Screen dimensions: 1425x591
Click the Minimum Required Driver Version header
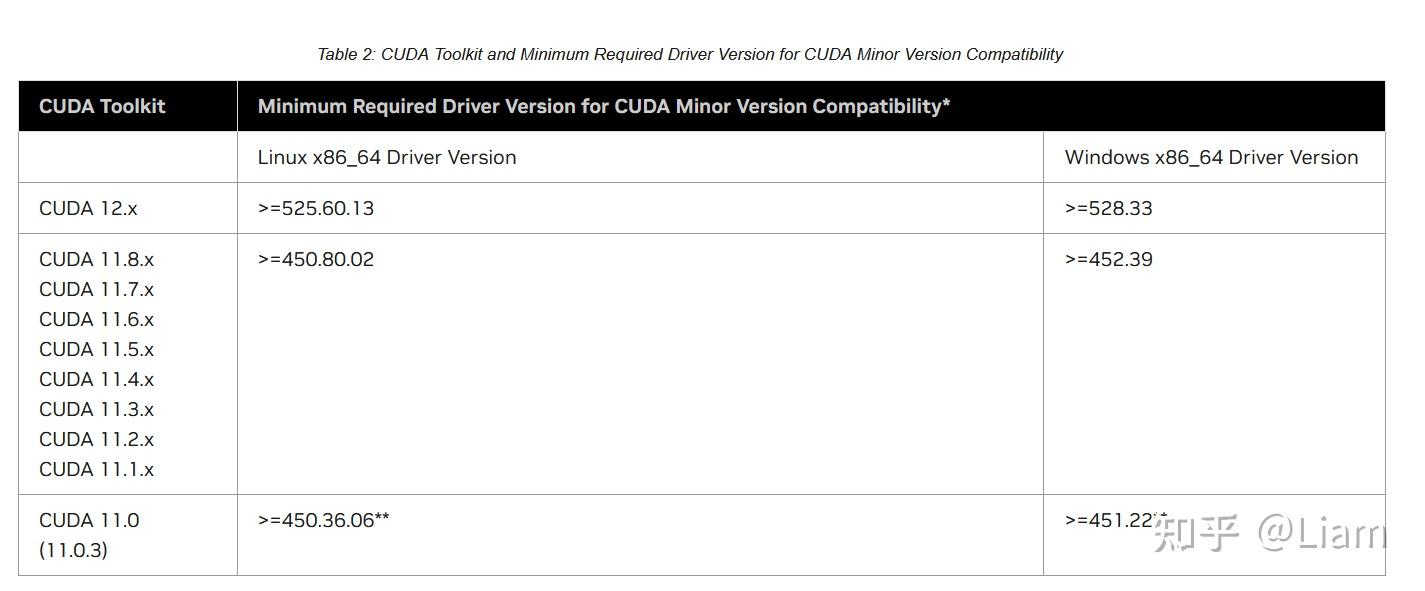[603, 106]
